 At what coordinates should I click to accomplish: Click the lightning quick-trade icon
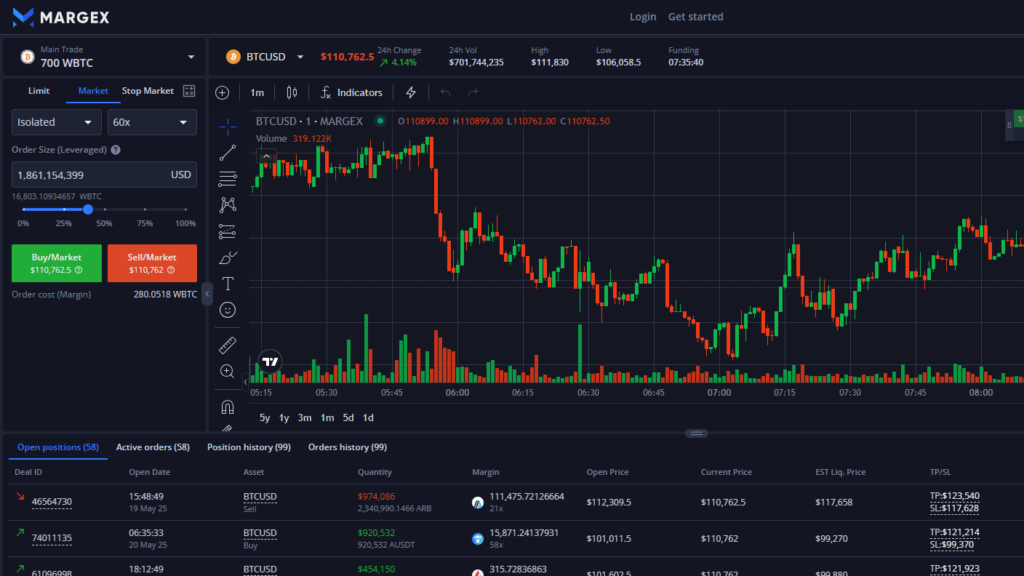click(x=411, y=93)
